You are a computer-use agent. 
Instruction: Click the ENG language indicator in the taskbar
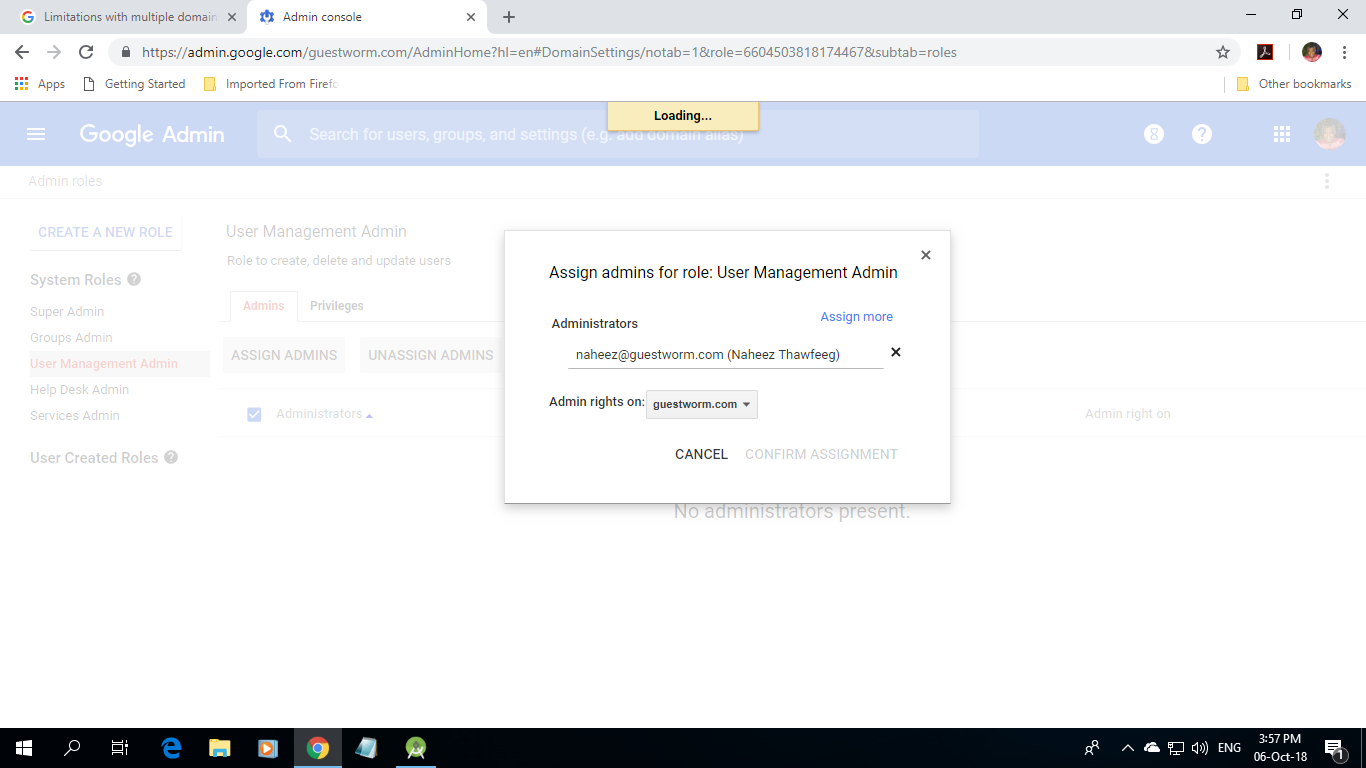click(1229, 747)
